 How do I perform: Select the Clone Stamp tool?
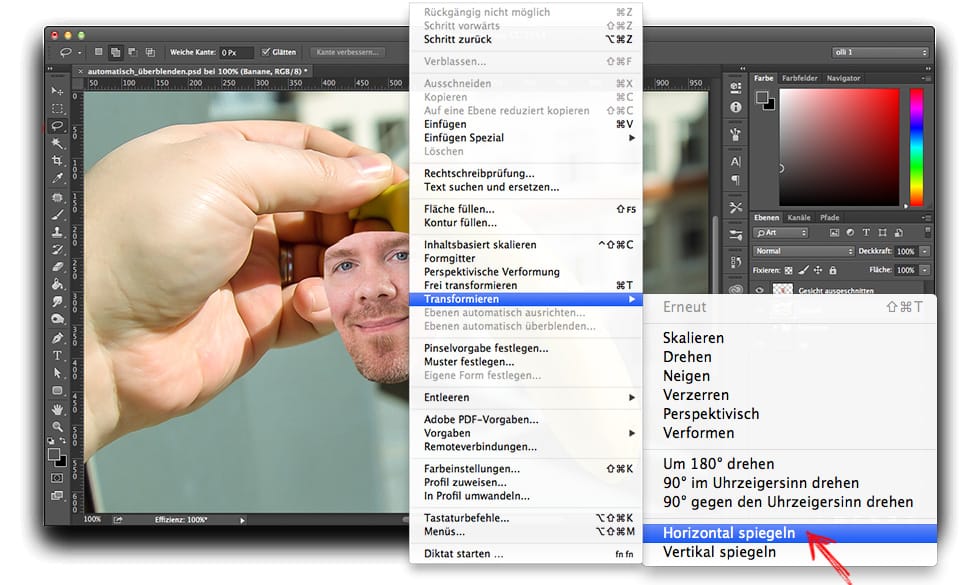[57, 232]
